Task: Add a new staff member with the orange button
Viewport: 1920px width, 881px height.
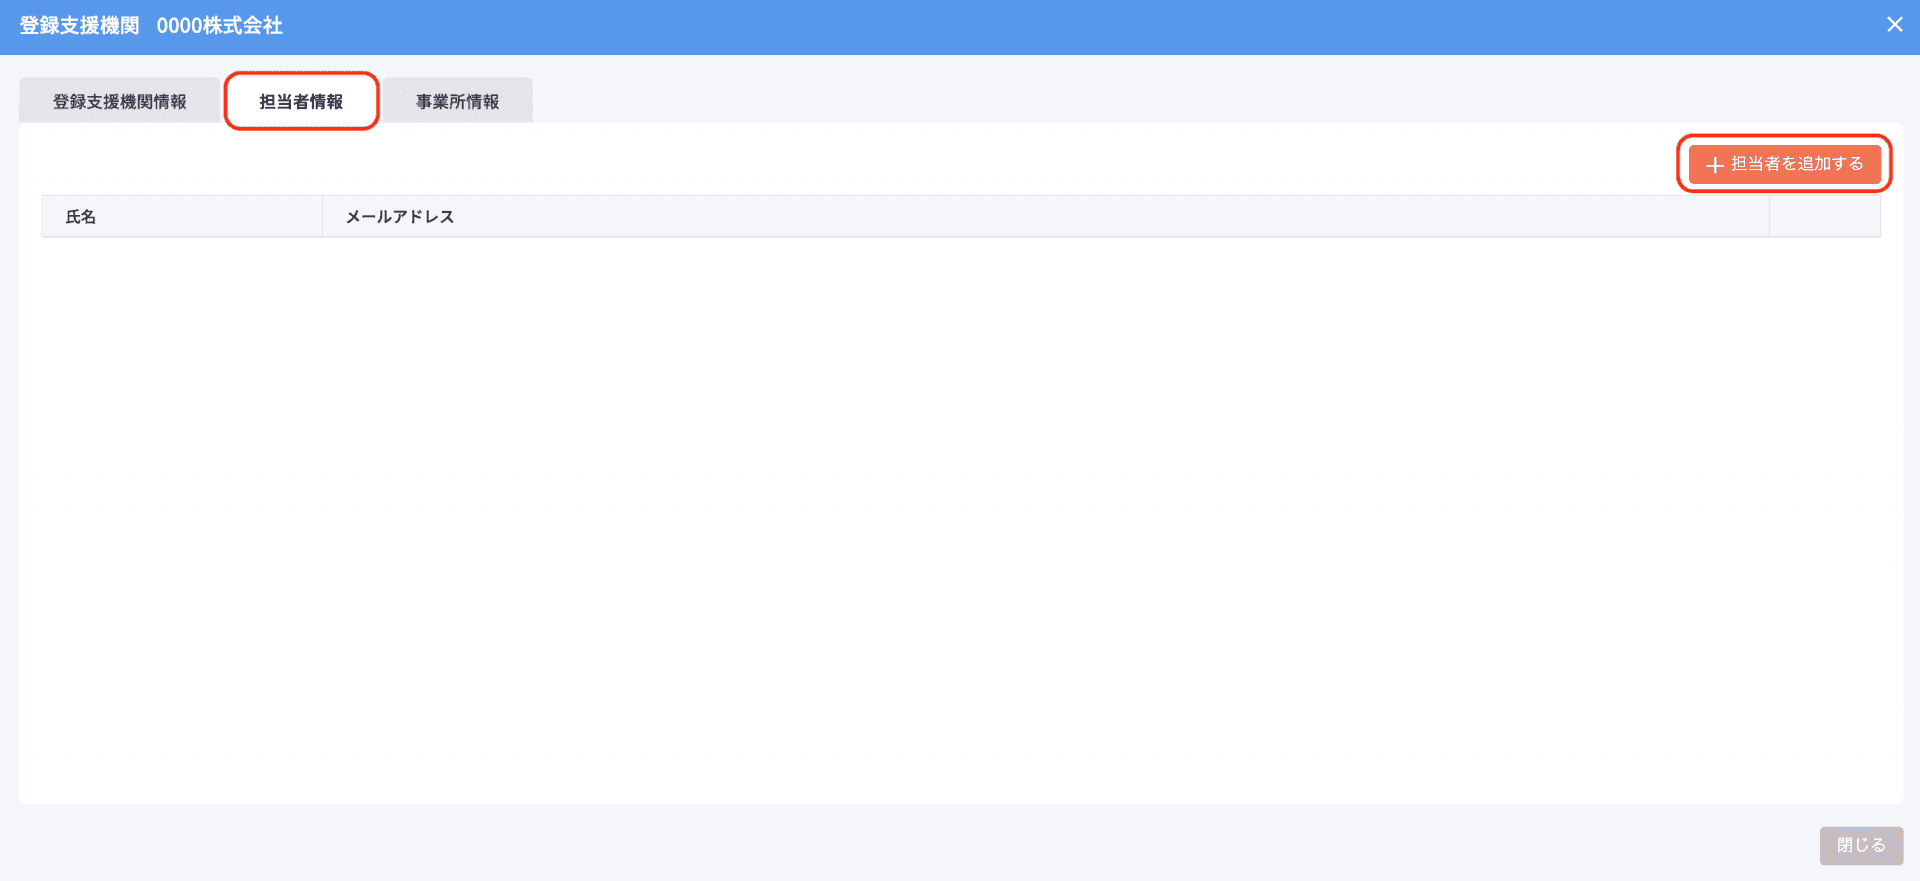Action: tap(1785, 164)
